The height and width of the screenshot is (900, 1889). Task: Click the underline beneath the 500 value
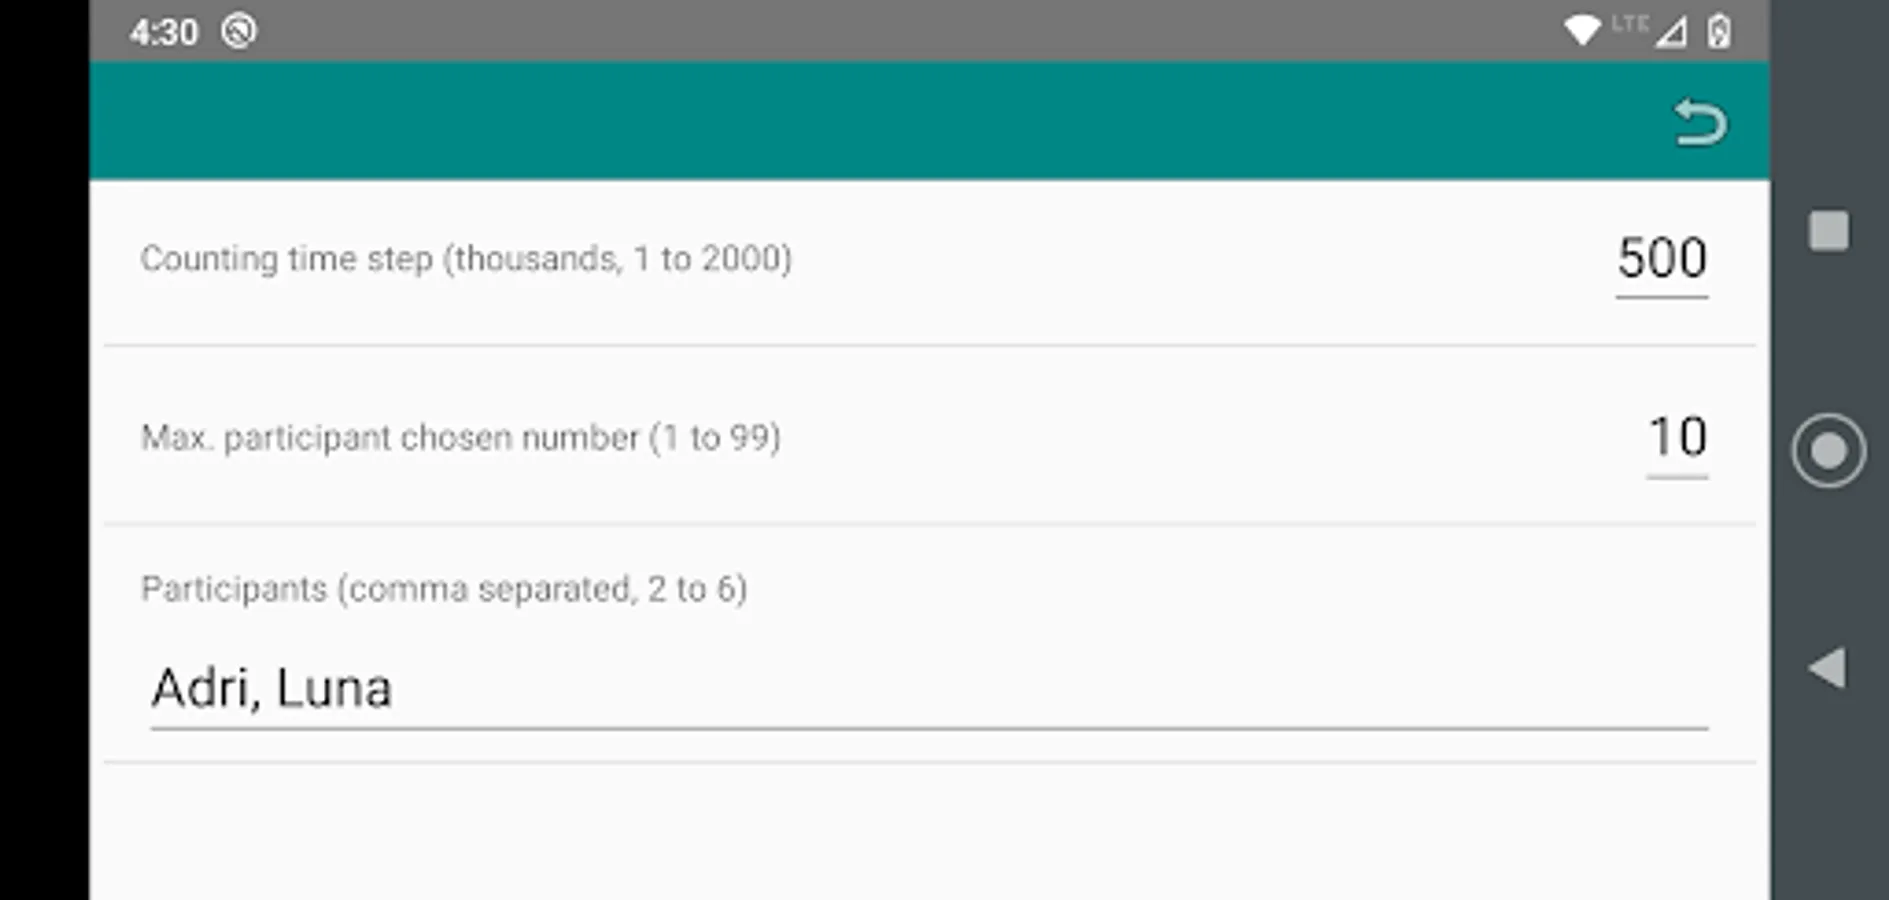pos(1662,296)
